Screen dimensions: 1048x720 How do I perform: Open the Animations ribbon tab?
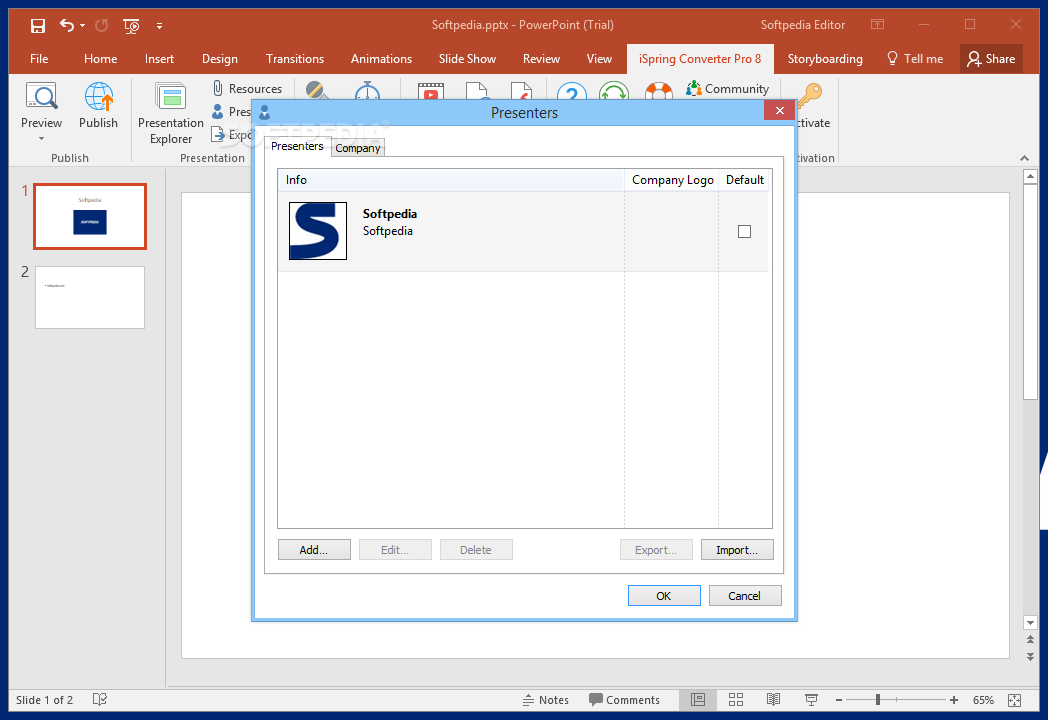381,59
